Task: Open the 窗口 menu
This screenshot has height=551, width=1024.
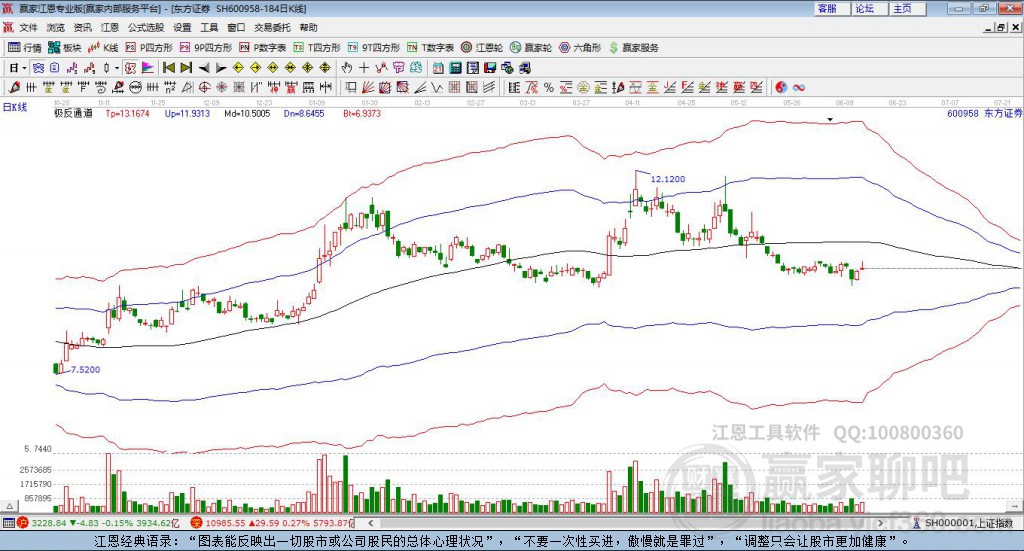Action: [x=236, y=27]
